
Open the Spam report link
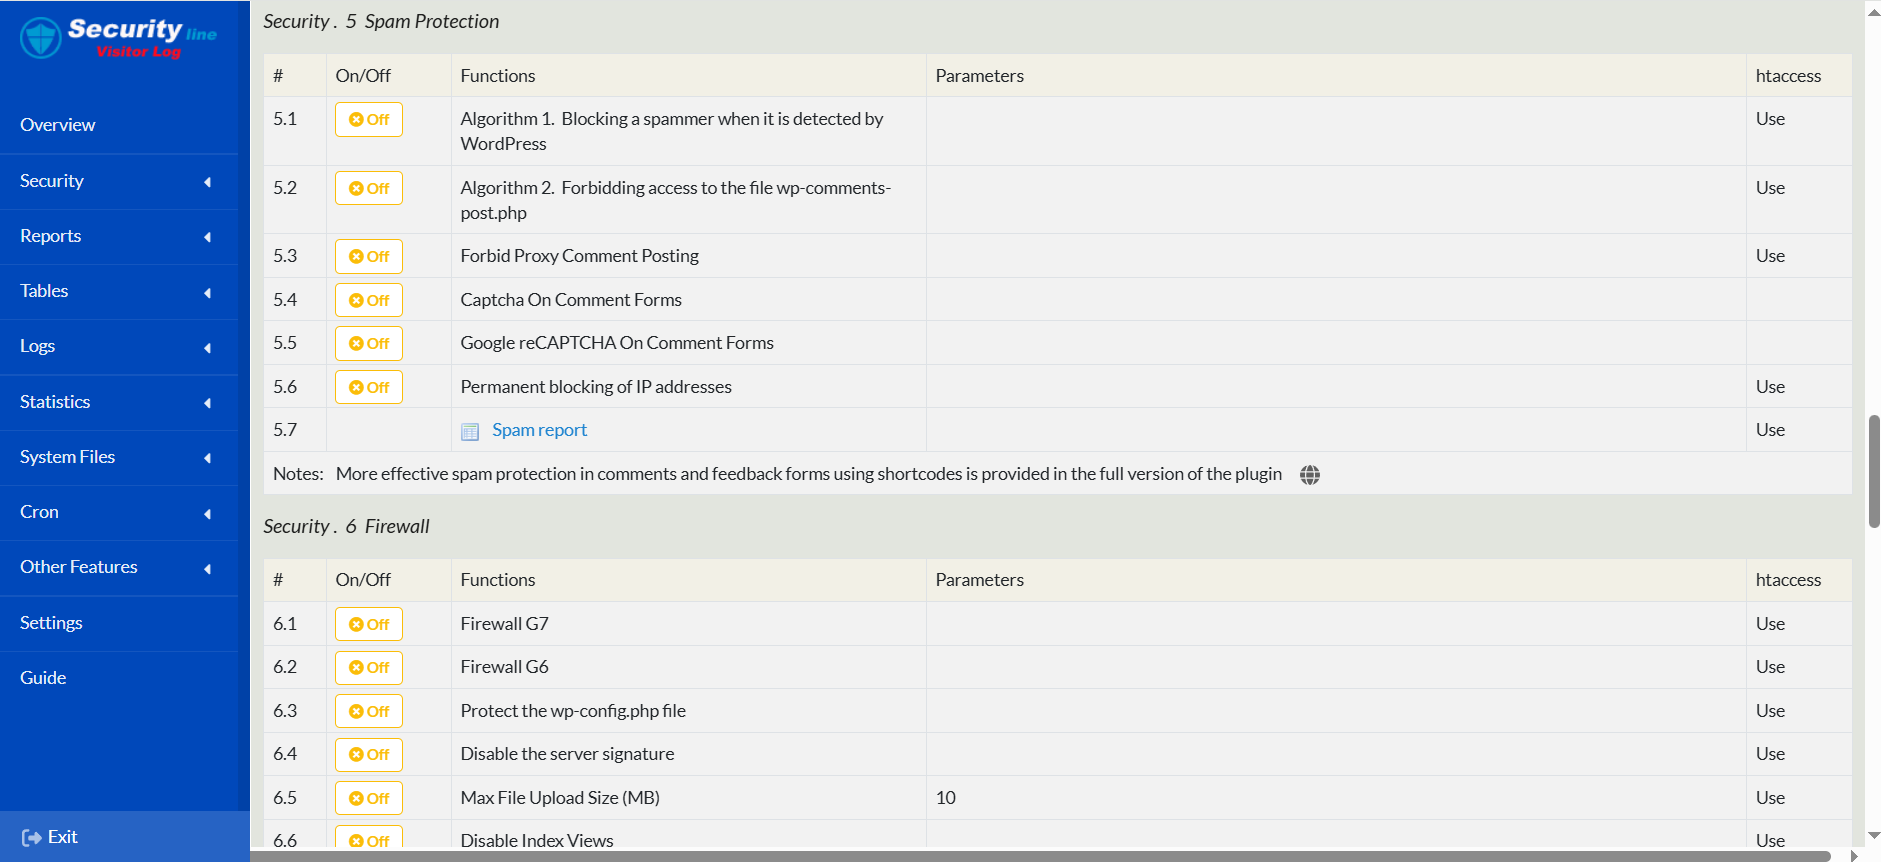[x=539, y=430]
